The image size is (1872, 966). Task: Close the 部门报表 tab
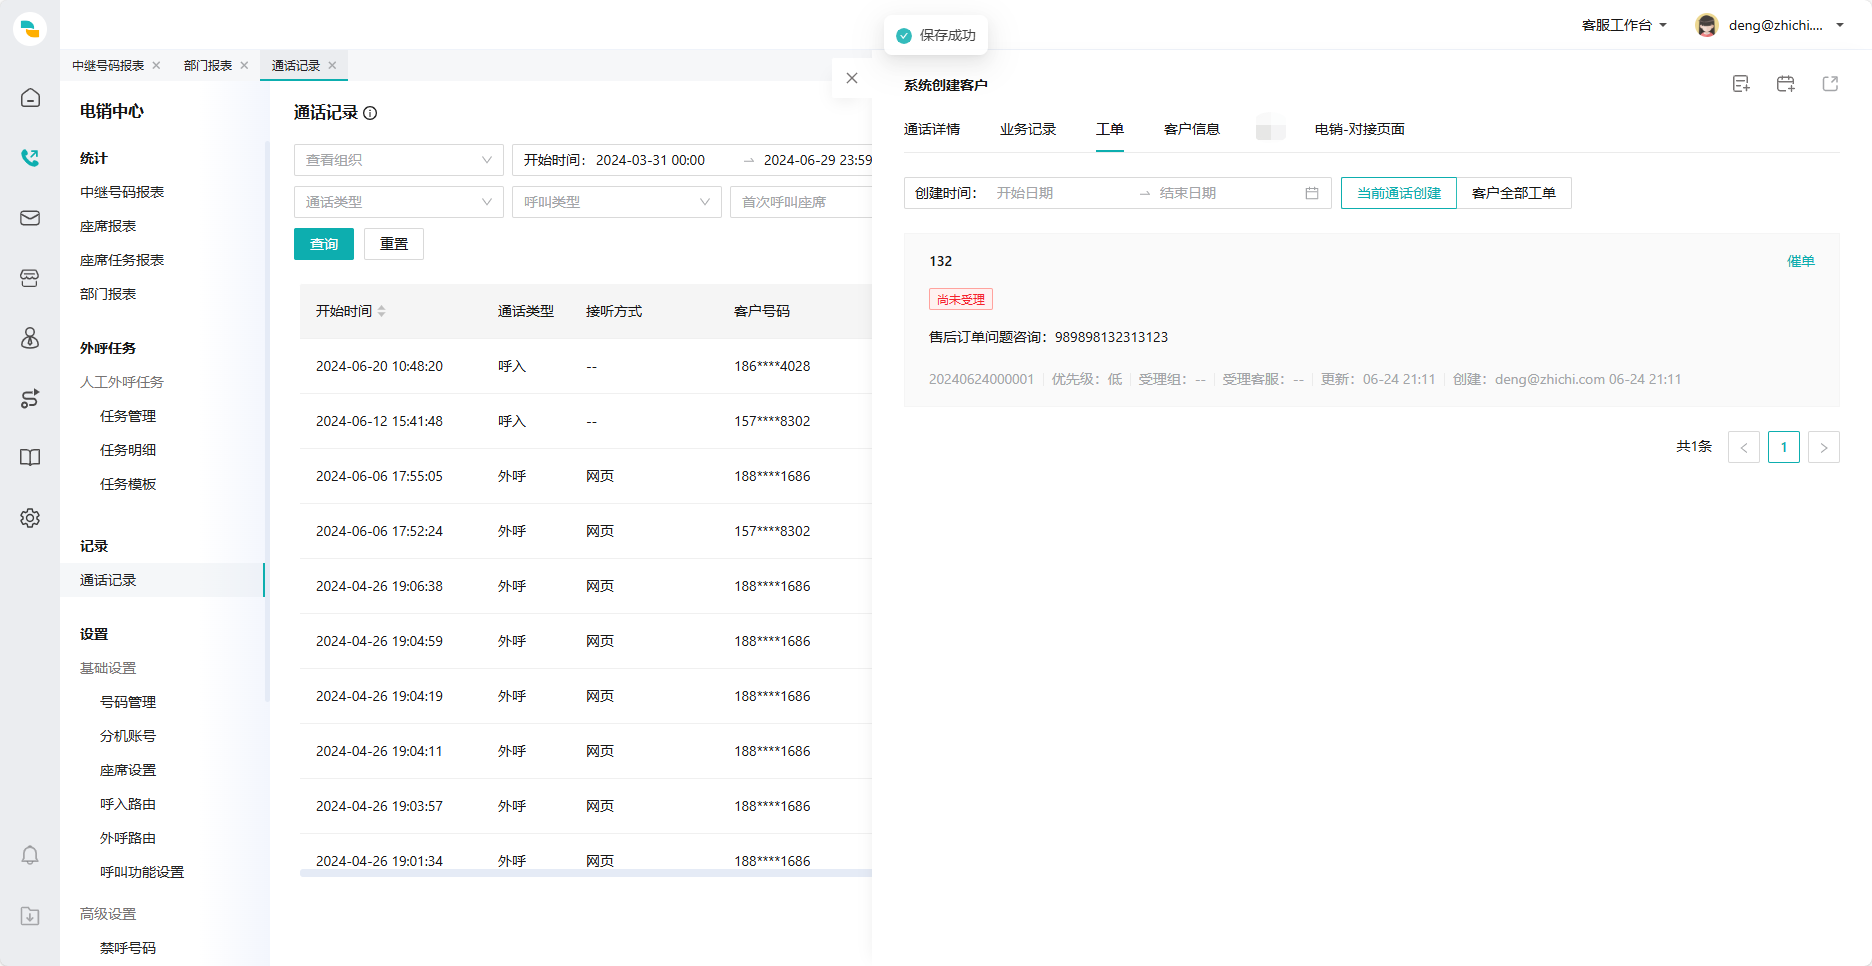pos(244,65)
